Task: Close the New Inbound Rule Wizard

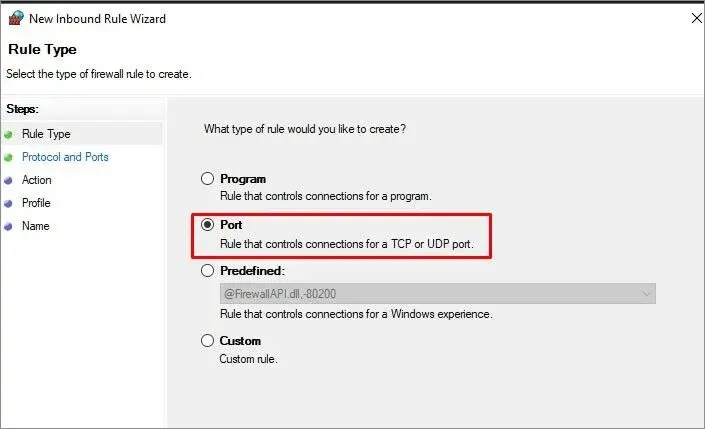Action: click(x=696, y=18)
